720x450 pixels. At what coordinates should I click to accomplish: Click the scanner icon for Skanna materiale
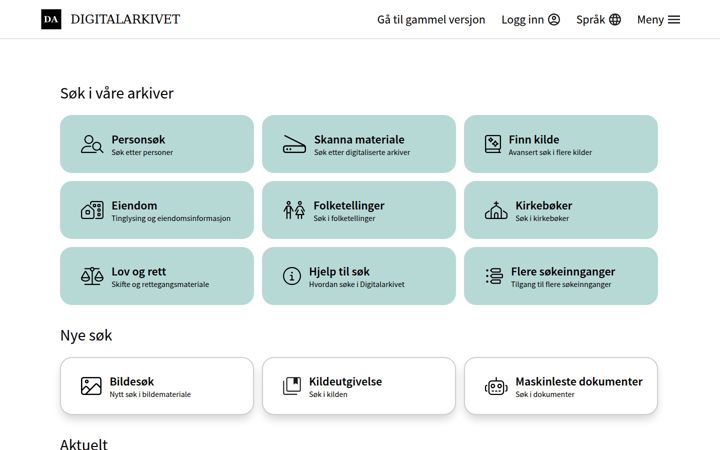point(294,144)
